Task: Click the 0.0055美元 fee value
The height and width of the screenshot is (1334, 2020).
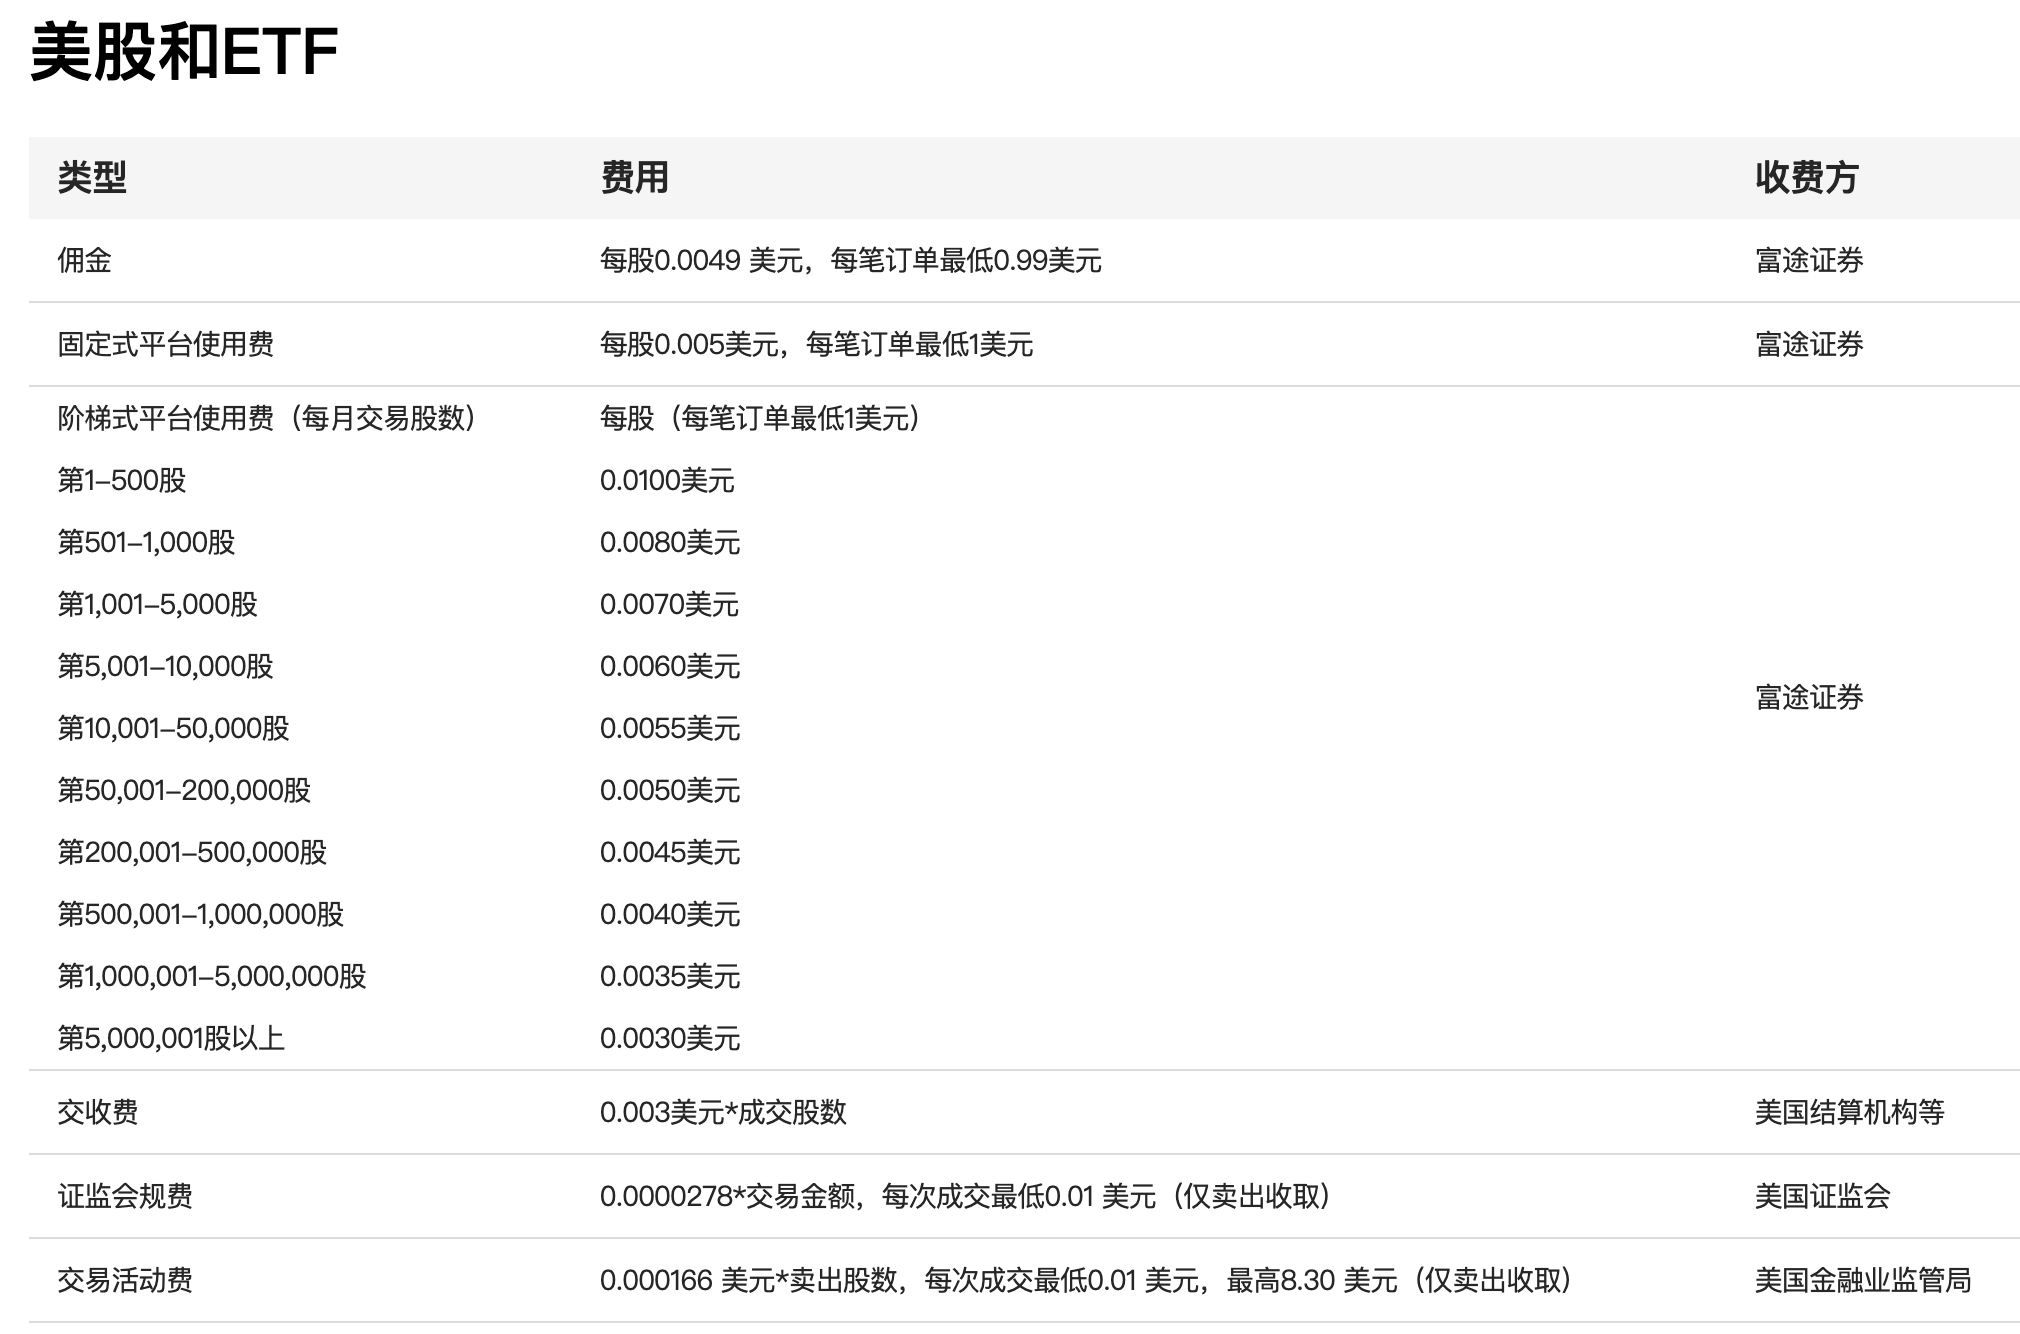Action: point(669,729)
